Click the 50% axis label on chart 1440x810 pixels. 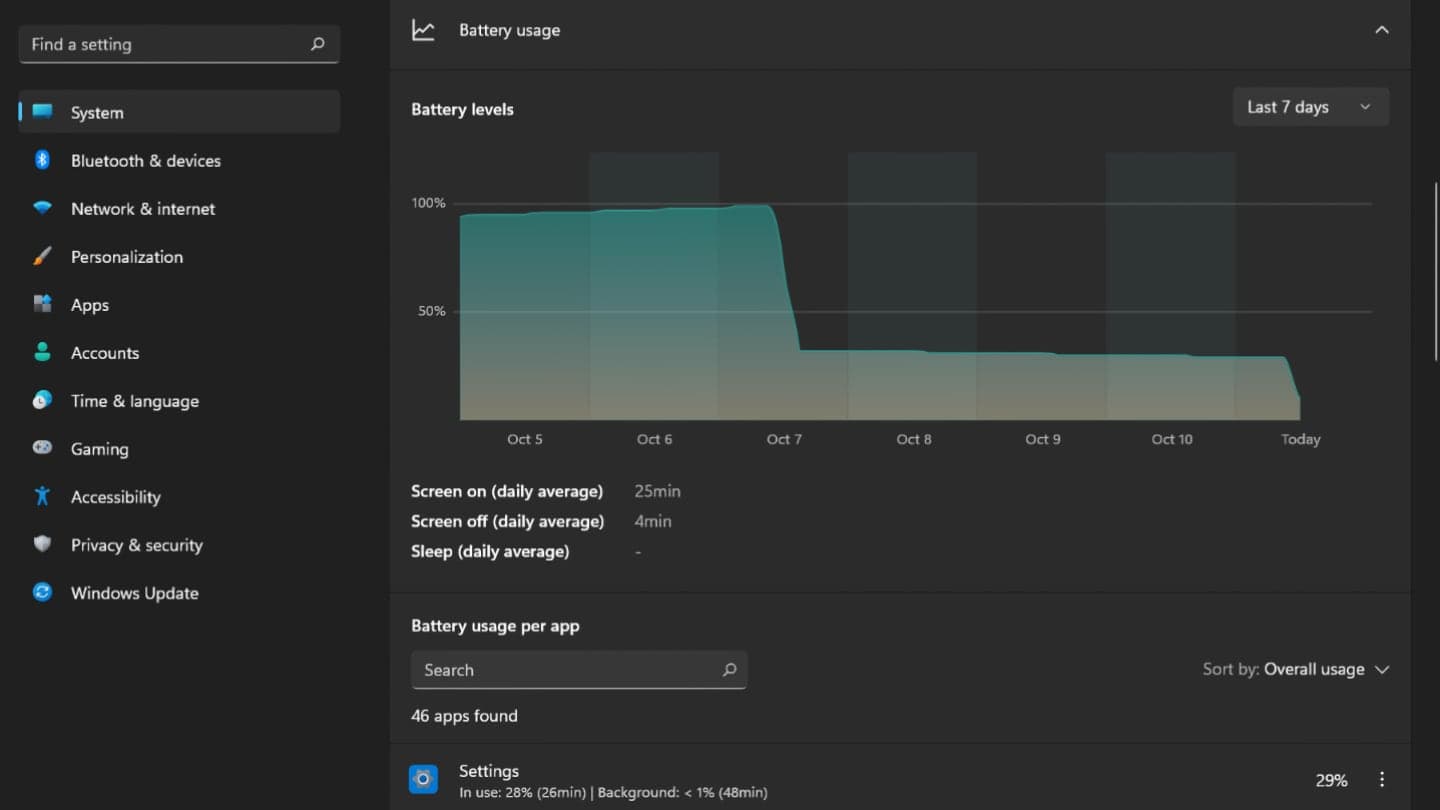(432, 311)
